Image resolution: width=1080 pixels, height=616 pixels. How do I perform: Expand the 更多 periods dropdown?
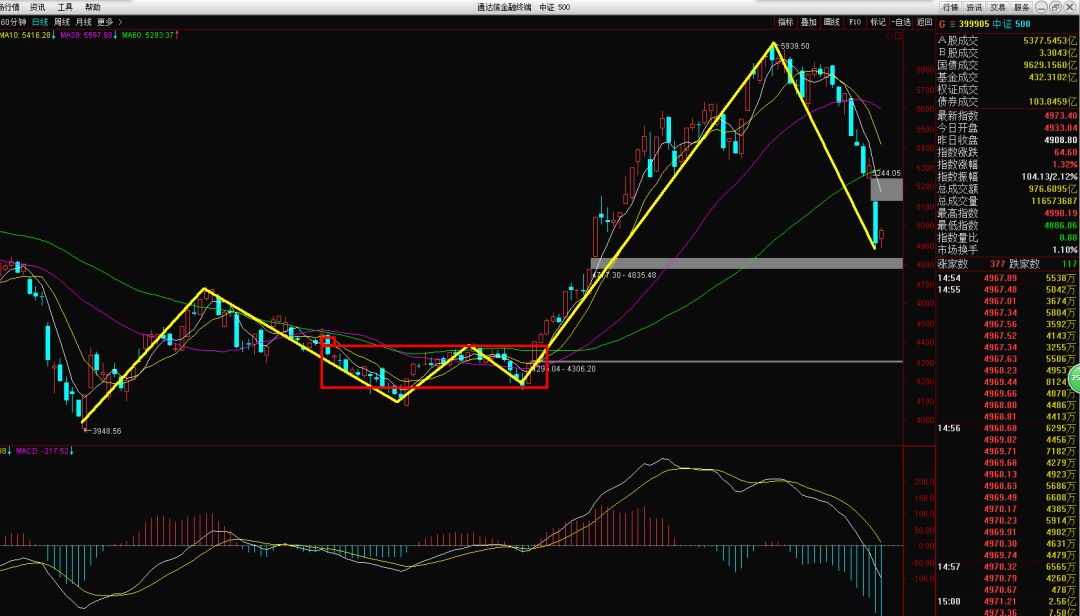[110, 22]
